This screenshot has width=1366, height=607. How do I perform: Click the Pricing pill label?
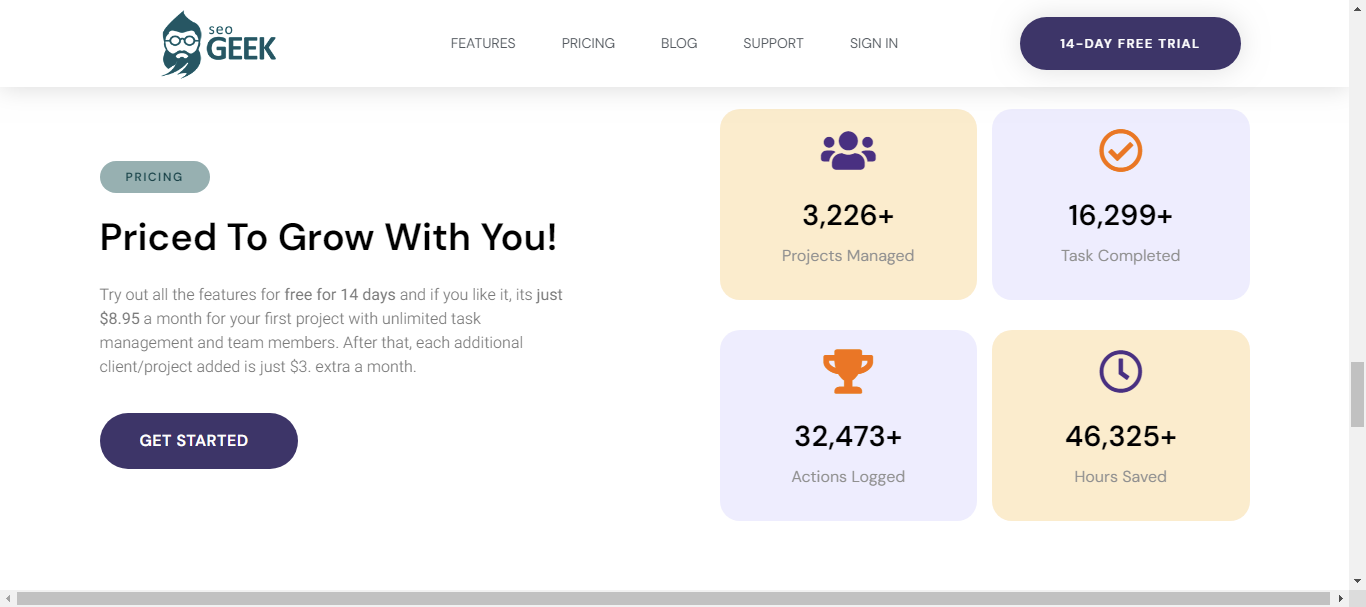[155, 177]
